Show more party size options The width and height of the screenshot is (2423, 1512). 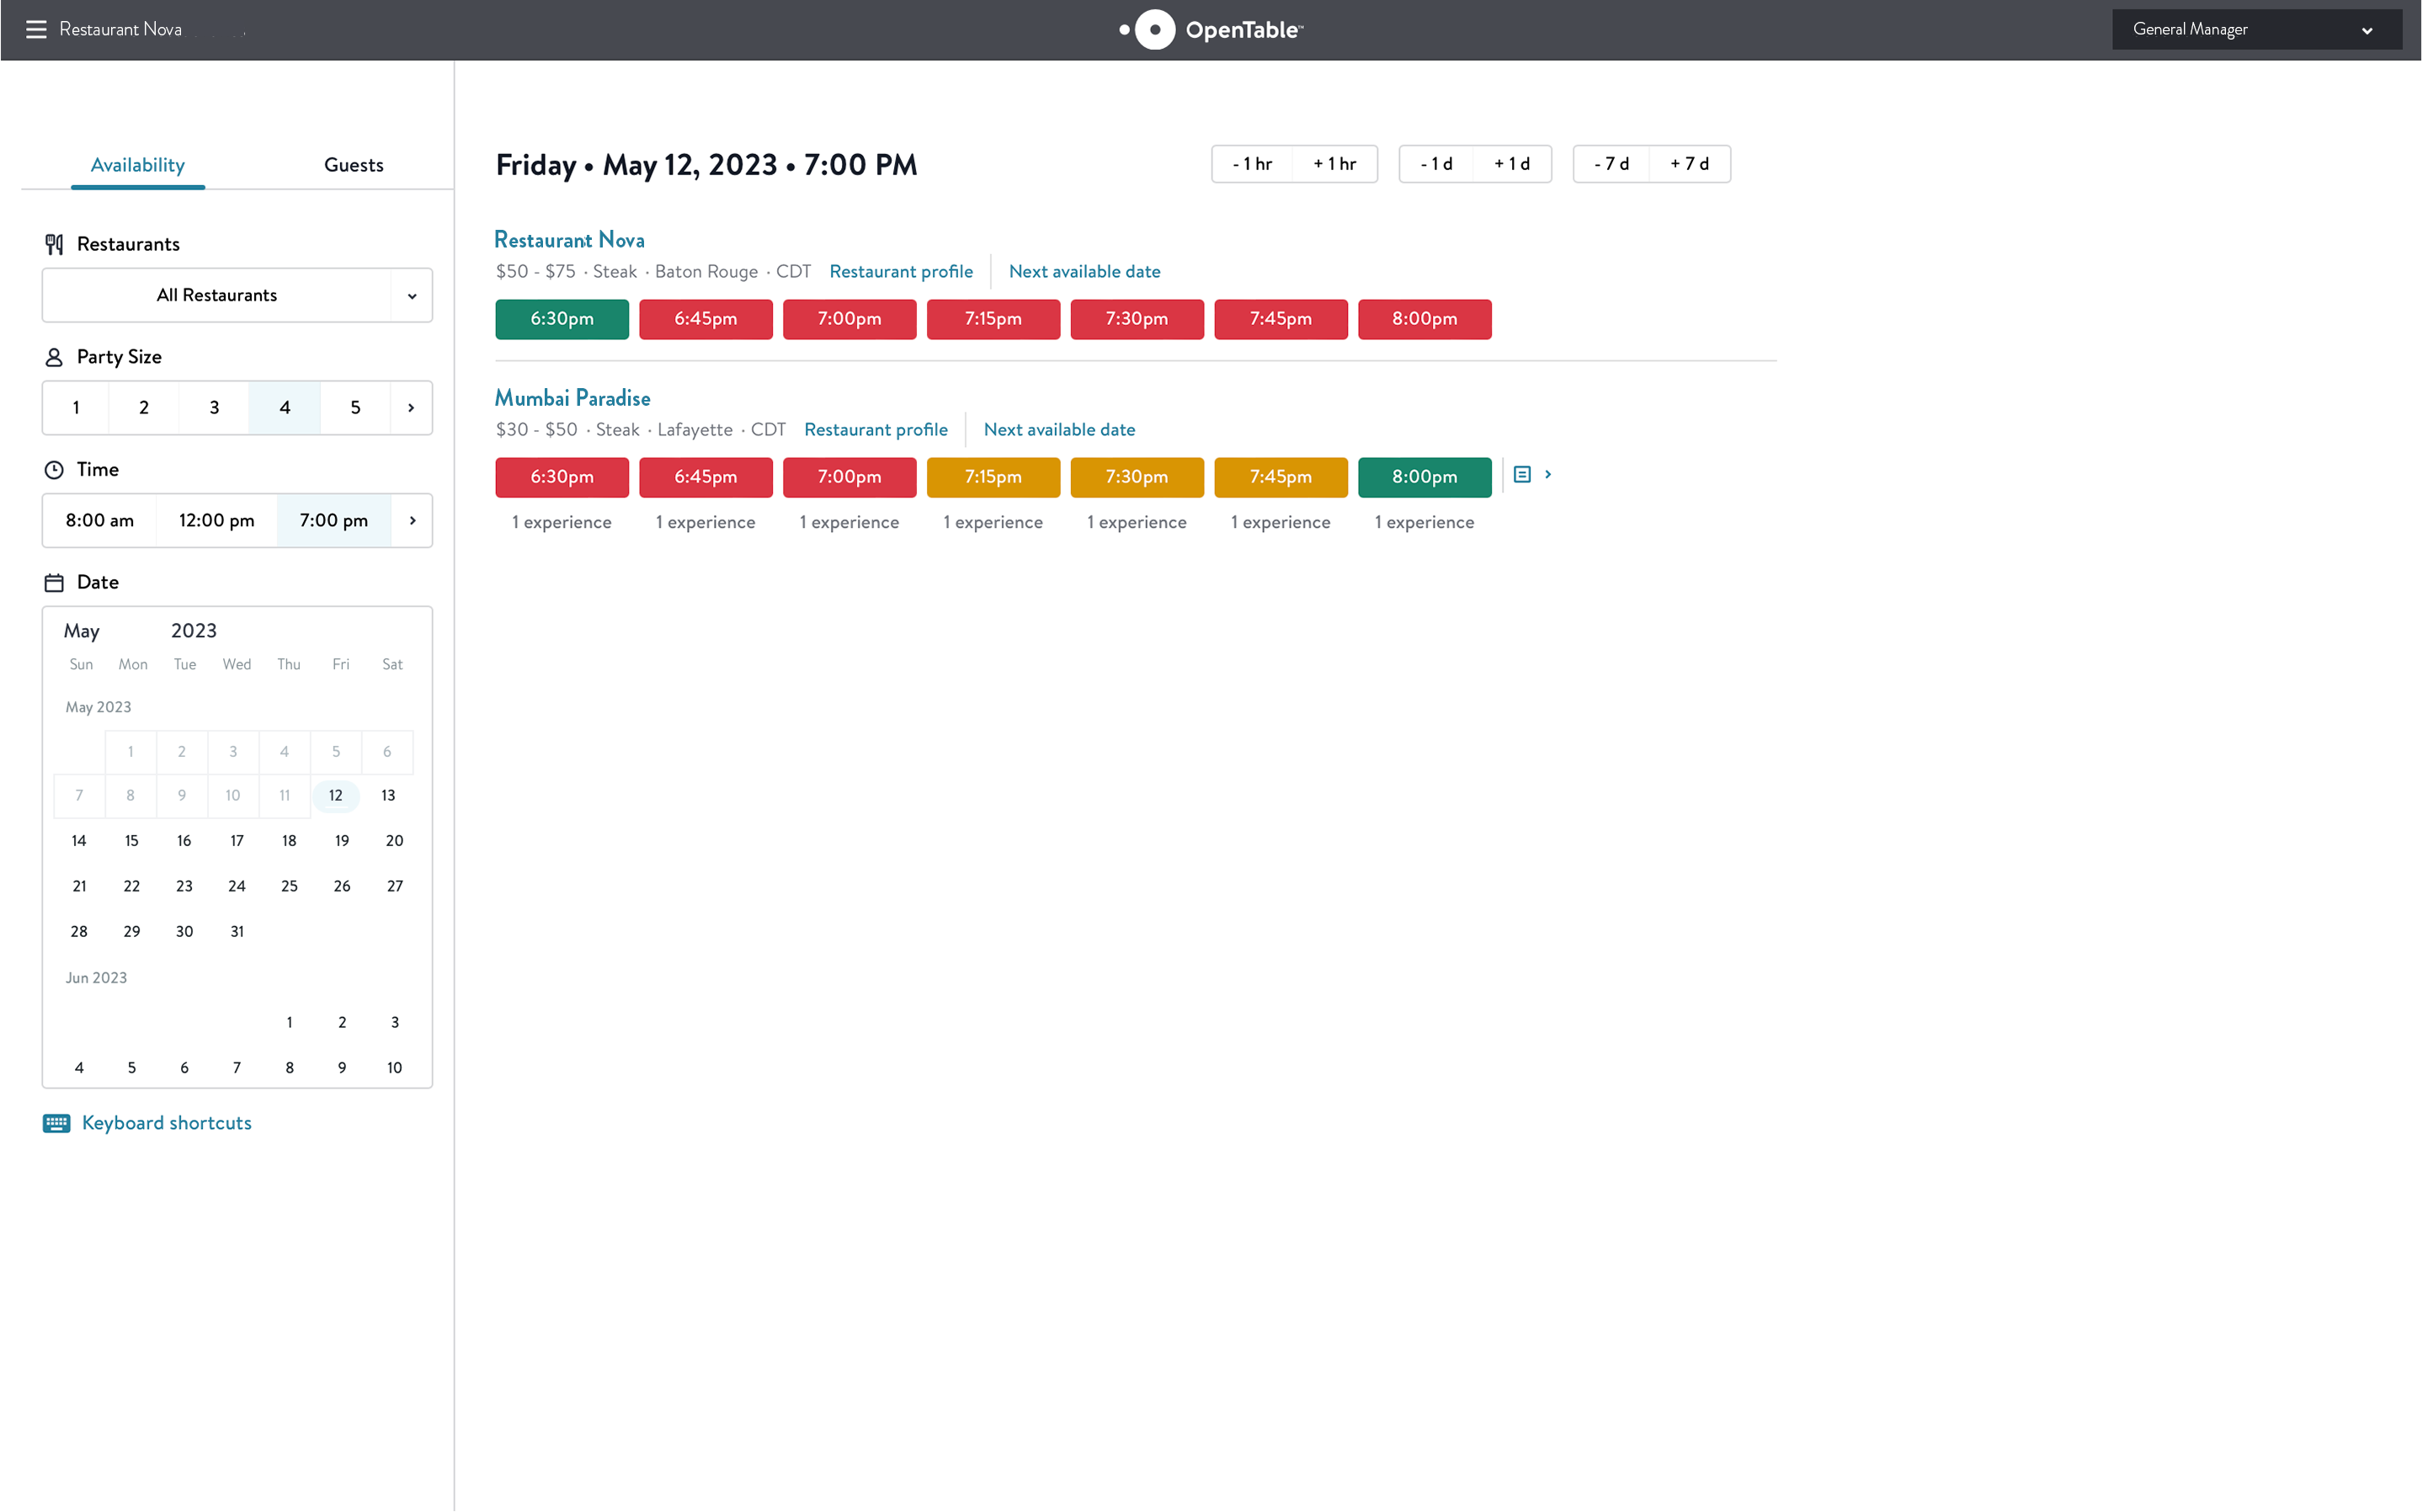tap(411, 408)
